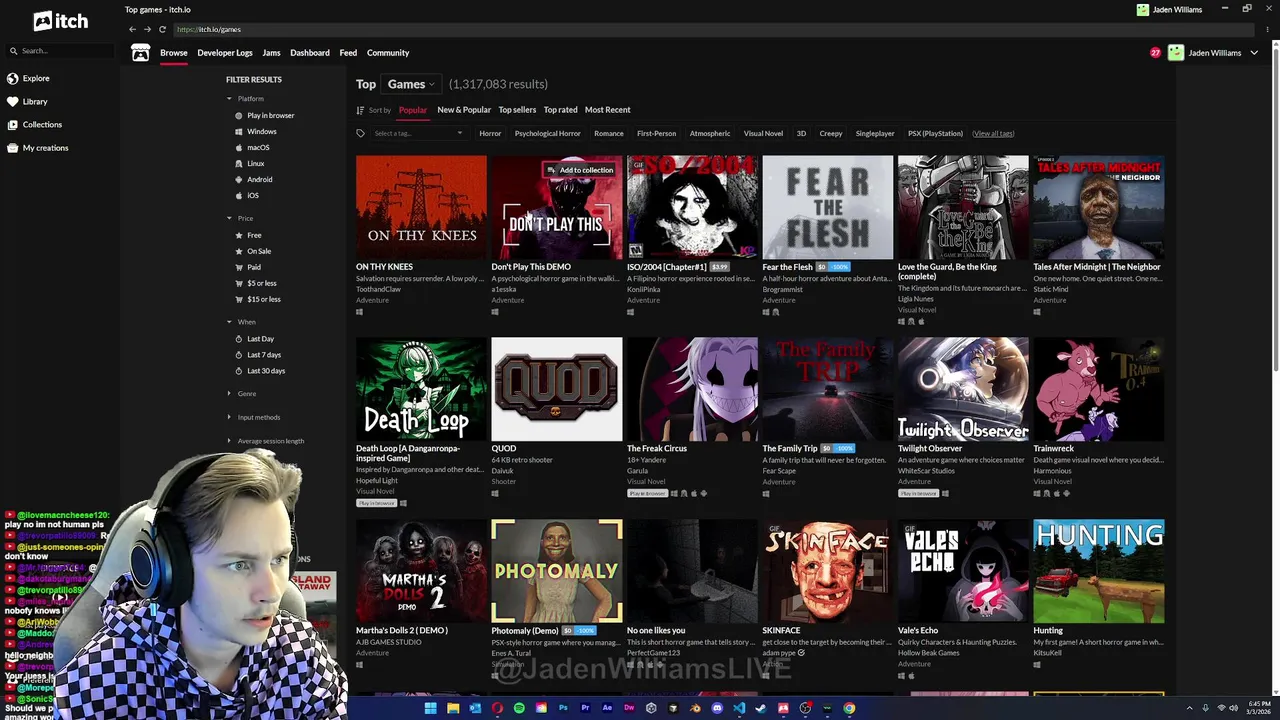Open the Select a tag dropdown
The height and width of the screenshot is (720, 1280).
pyautogui.click(x=418, y=133)
